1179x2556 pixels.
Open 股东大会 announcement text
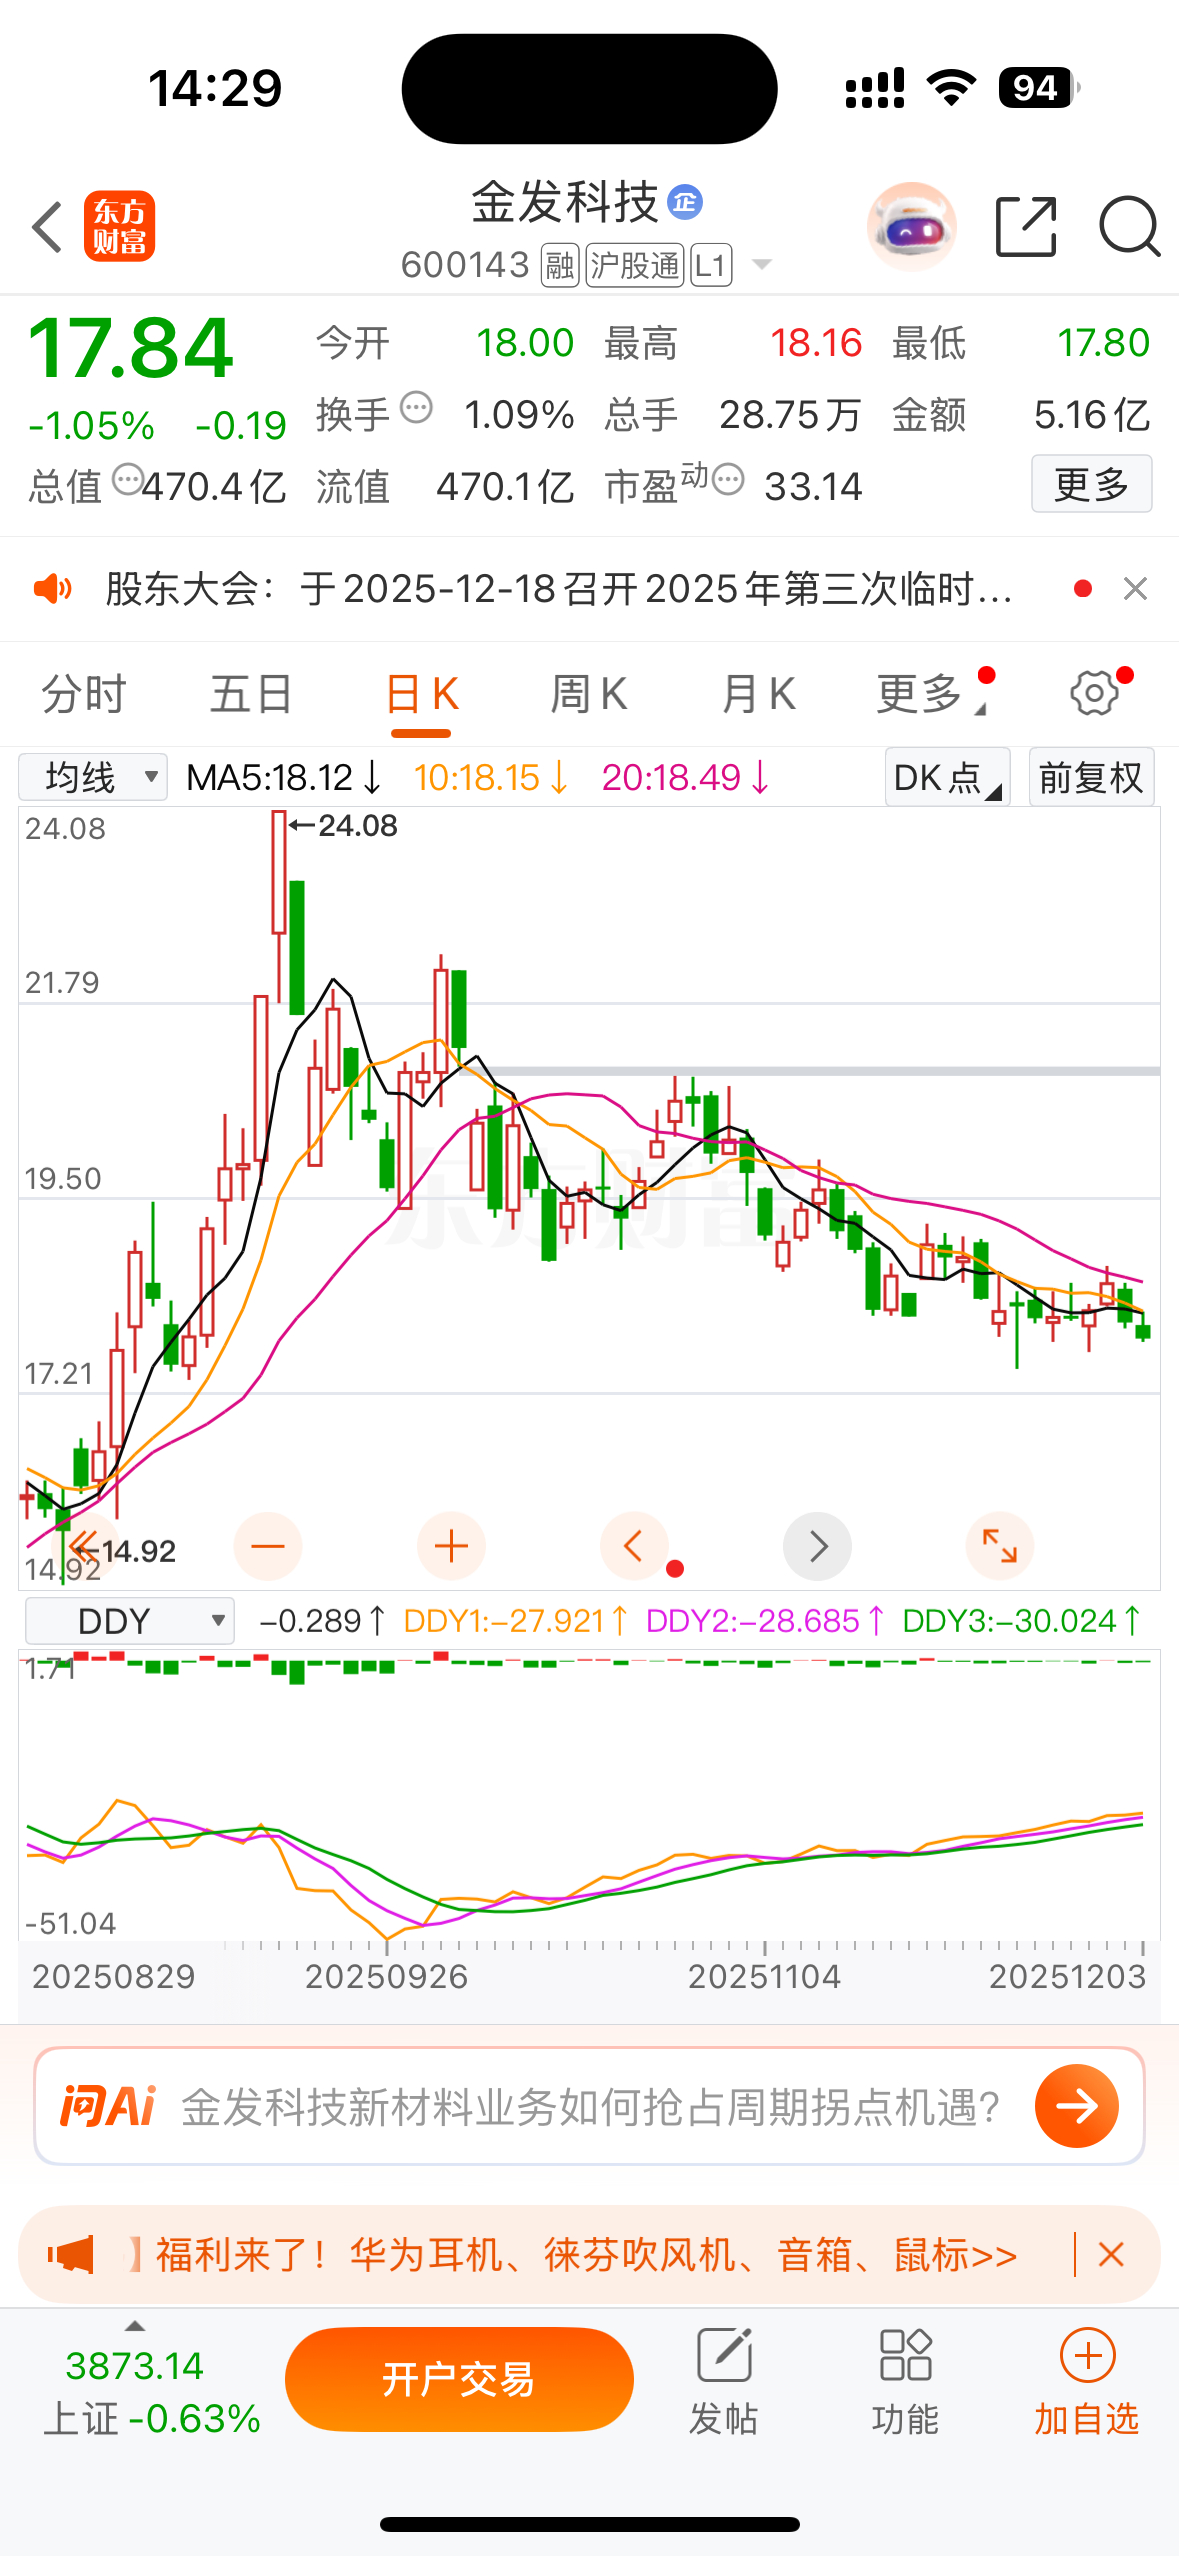point(559,589)
